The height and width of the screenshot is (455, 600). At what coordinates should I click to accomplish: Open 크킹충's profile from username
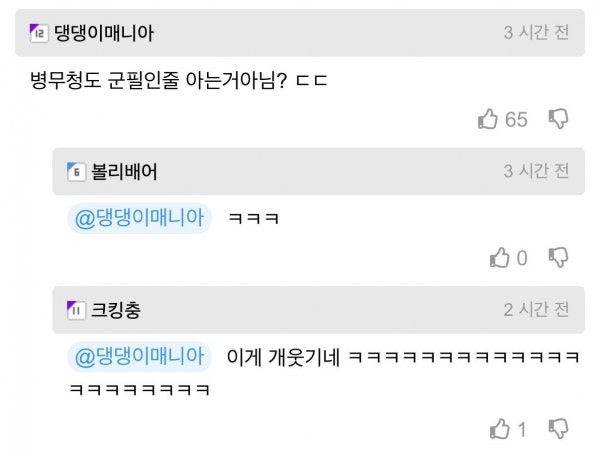(116, 310)
